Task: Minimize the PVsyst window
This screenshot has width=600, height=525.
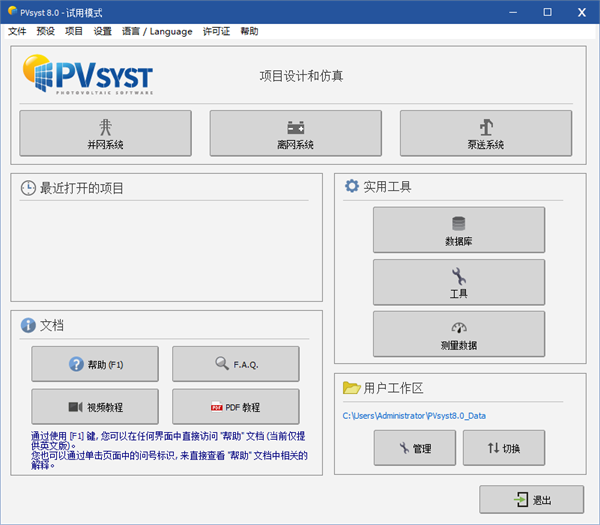Action: pyautogui.click(x=513, y=12)
